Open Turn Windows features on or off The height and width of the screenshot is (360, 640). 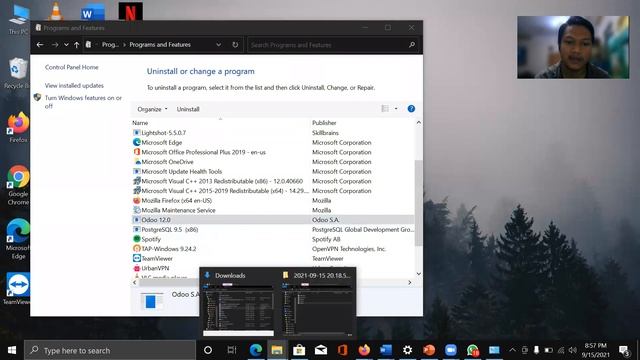(x=83, y=102)
